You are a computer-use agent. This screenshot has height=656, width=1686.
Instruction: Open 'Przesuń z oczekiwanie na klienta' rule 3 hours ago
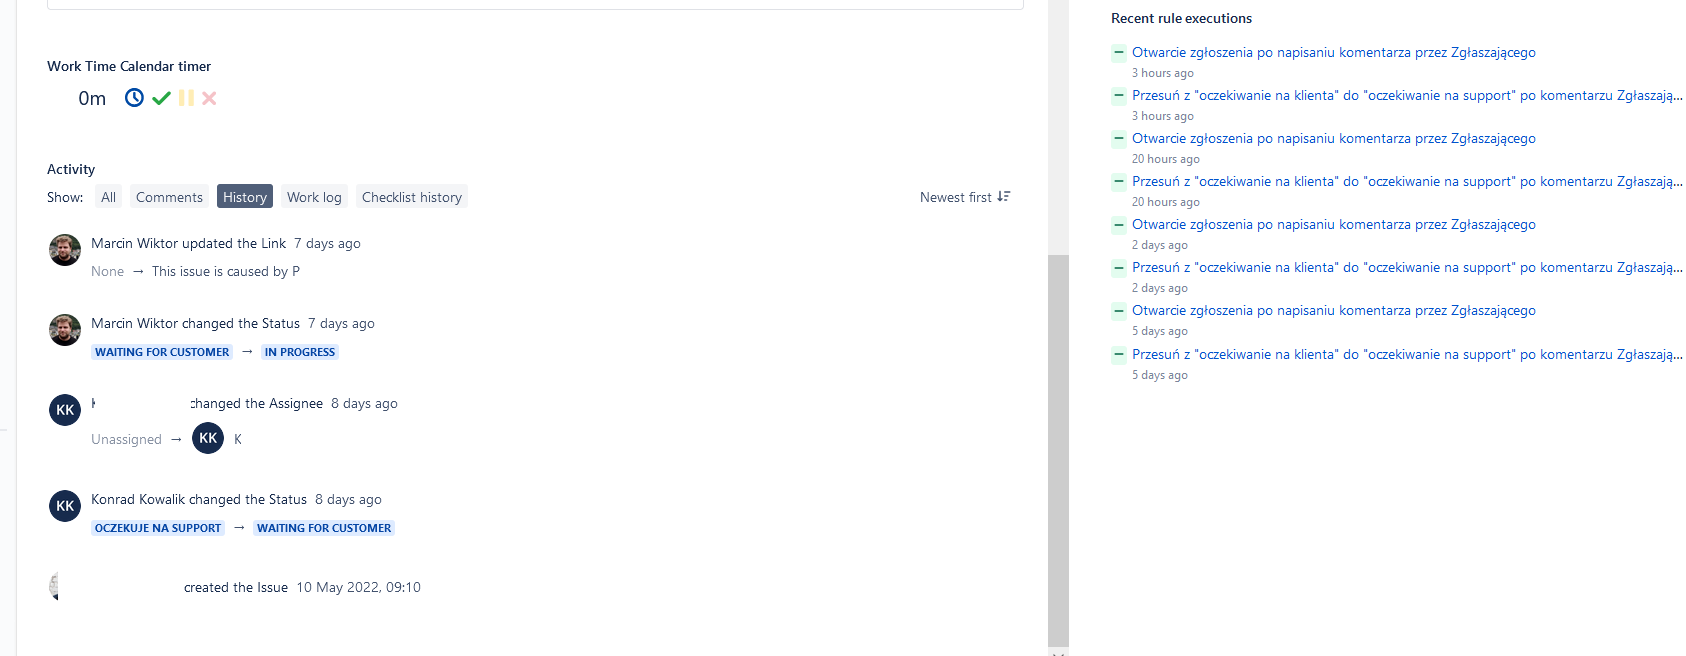coord(1407,95)
